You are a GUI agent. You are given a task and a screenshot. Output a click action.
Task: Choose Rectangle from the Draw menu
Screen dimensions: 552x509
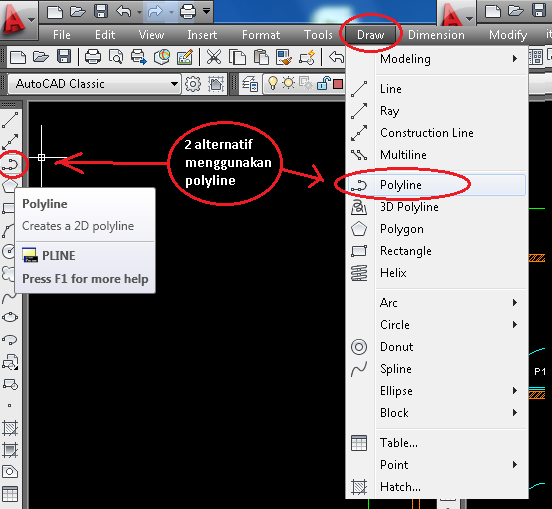click(x=436, y=251)
